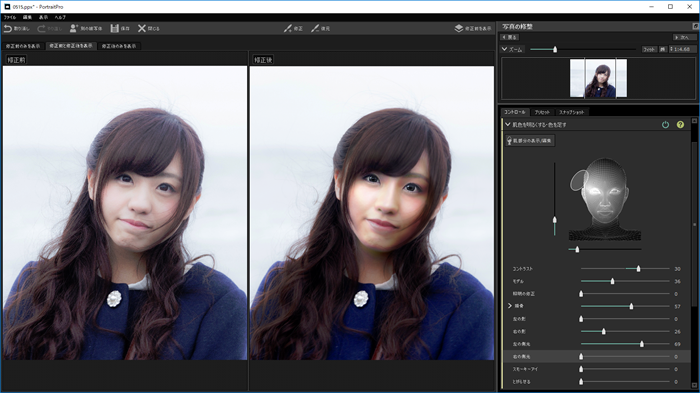Image resolution: width=700 pixels, height=393 pixels.
Task: Collapse the skin lighting section header
Action: coord(508,125)
